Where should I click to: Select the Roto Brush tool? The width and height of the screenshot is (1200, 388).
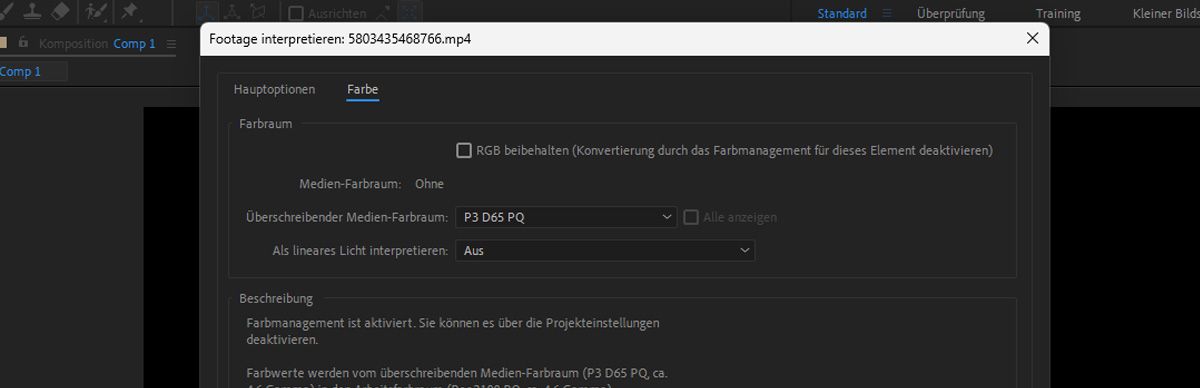pos(97,11)
